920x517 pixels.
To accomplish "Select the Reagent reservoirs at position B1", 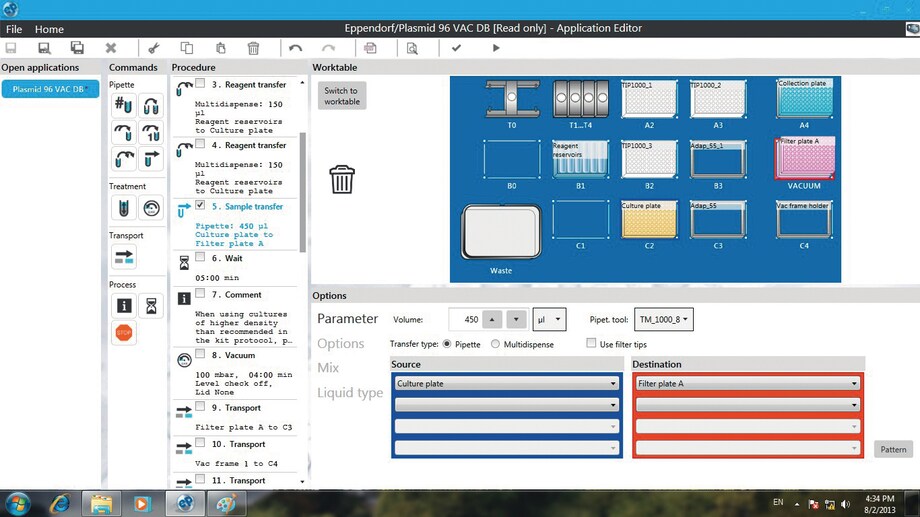I will pyautogui.click(x=580, y=158).
